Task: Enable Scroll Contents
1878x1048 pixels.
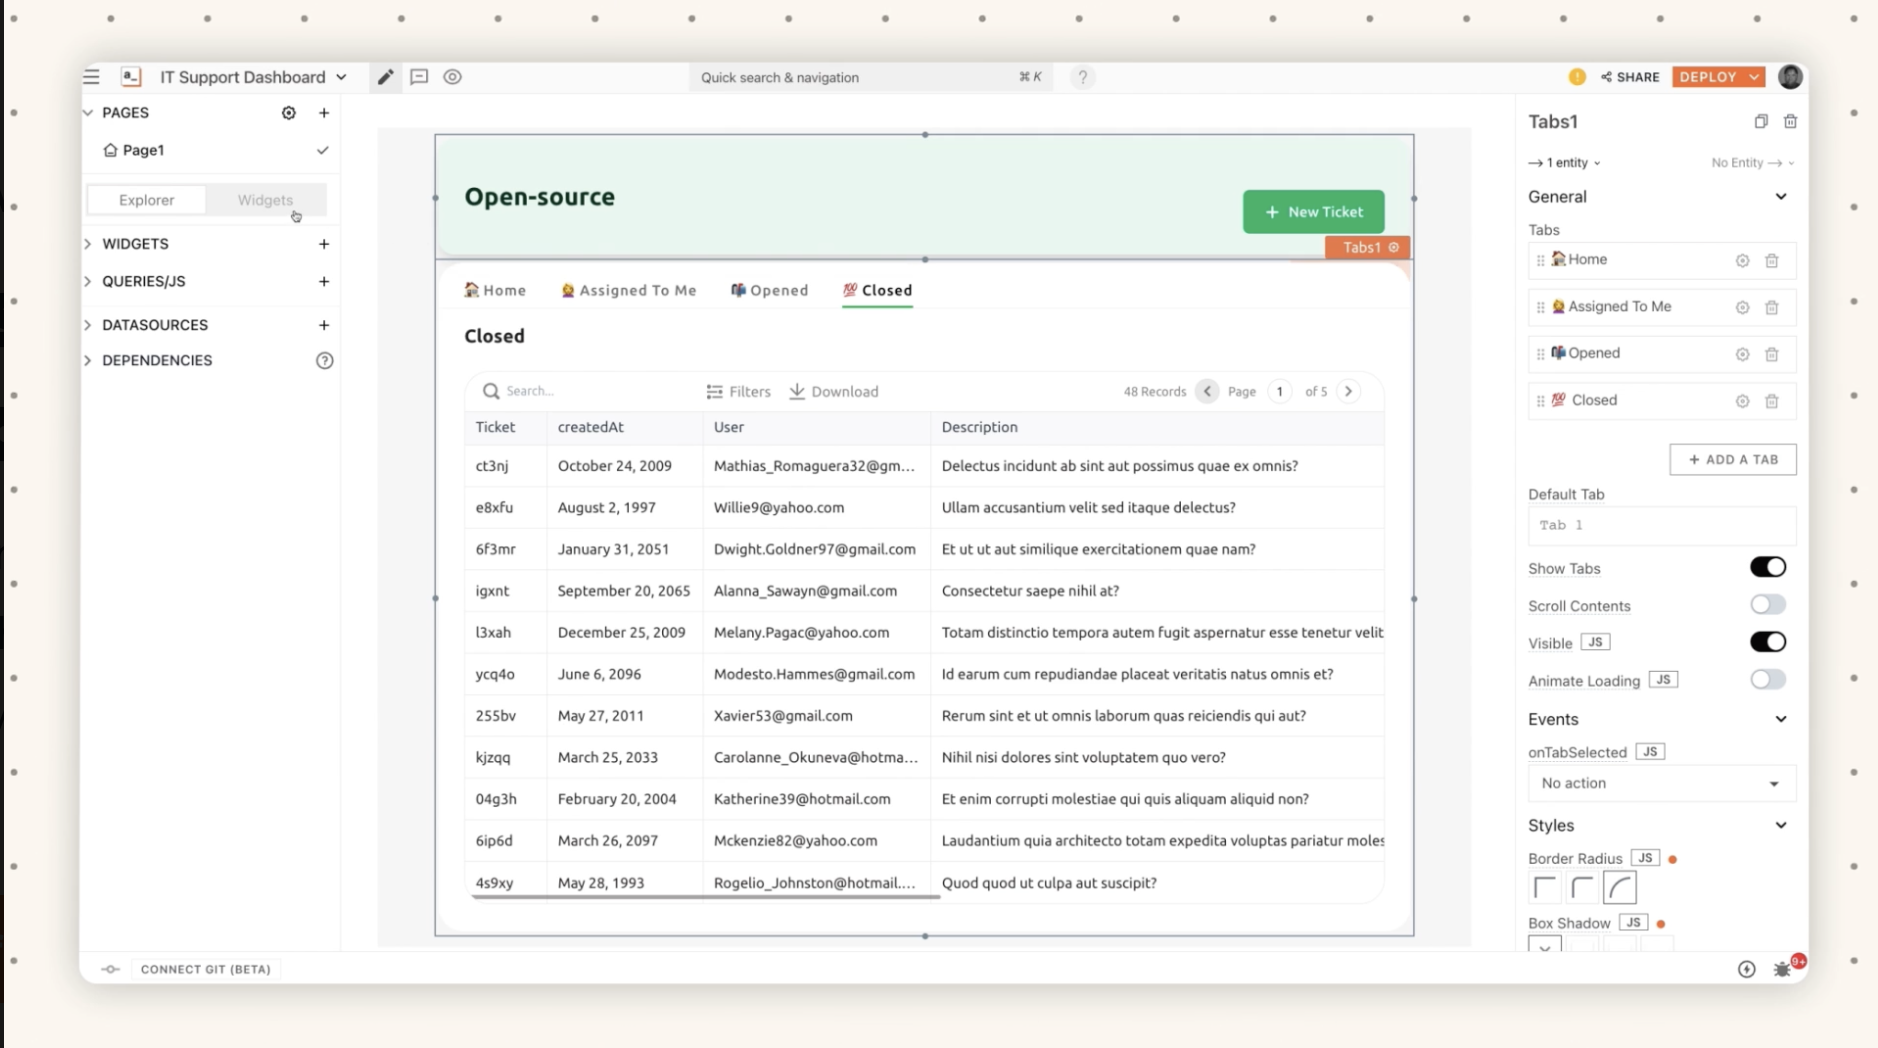Action: pos(1768,604)
